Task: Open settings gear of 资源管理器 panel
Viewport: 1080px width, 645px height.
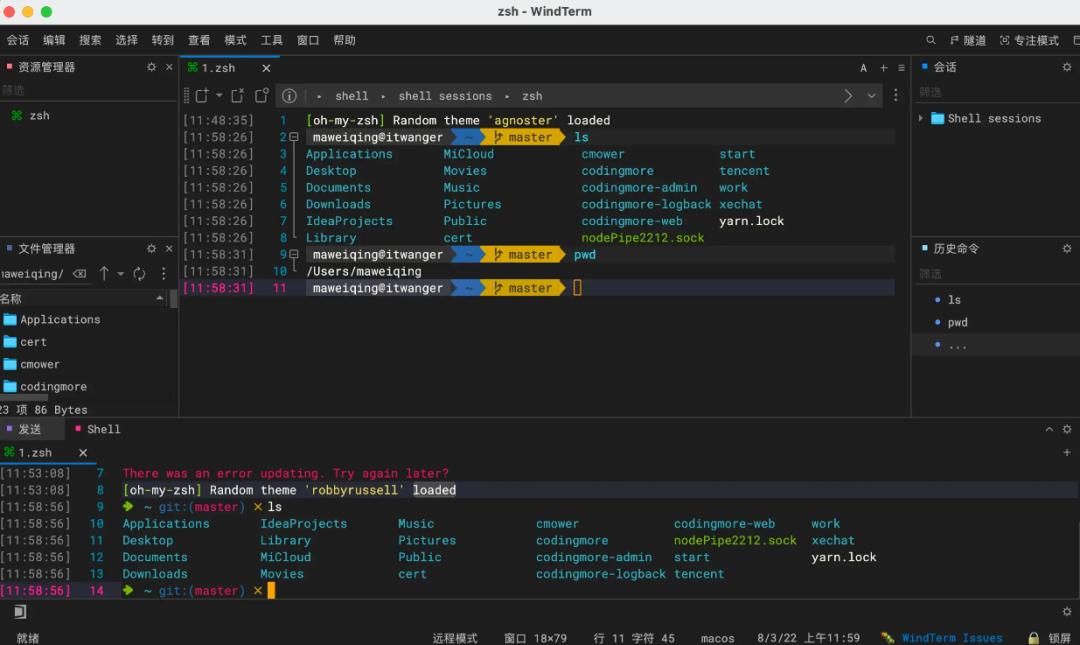Action: 152,67
